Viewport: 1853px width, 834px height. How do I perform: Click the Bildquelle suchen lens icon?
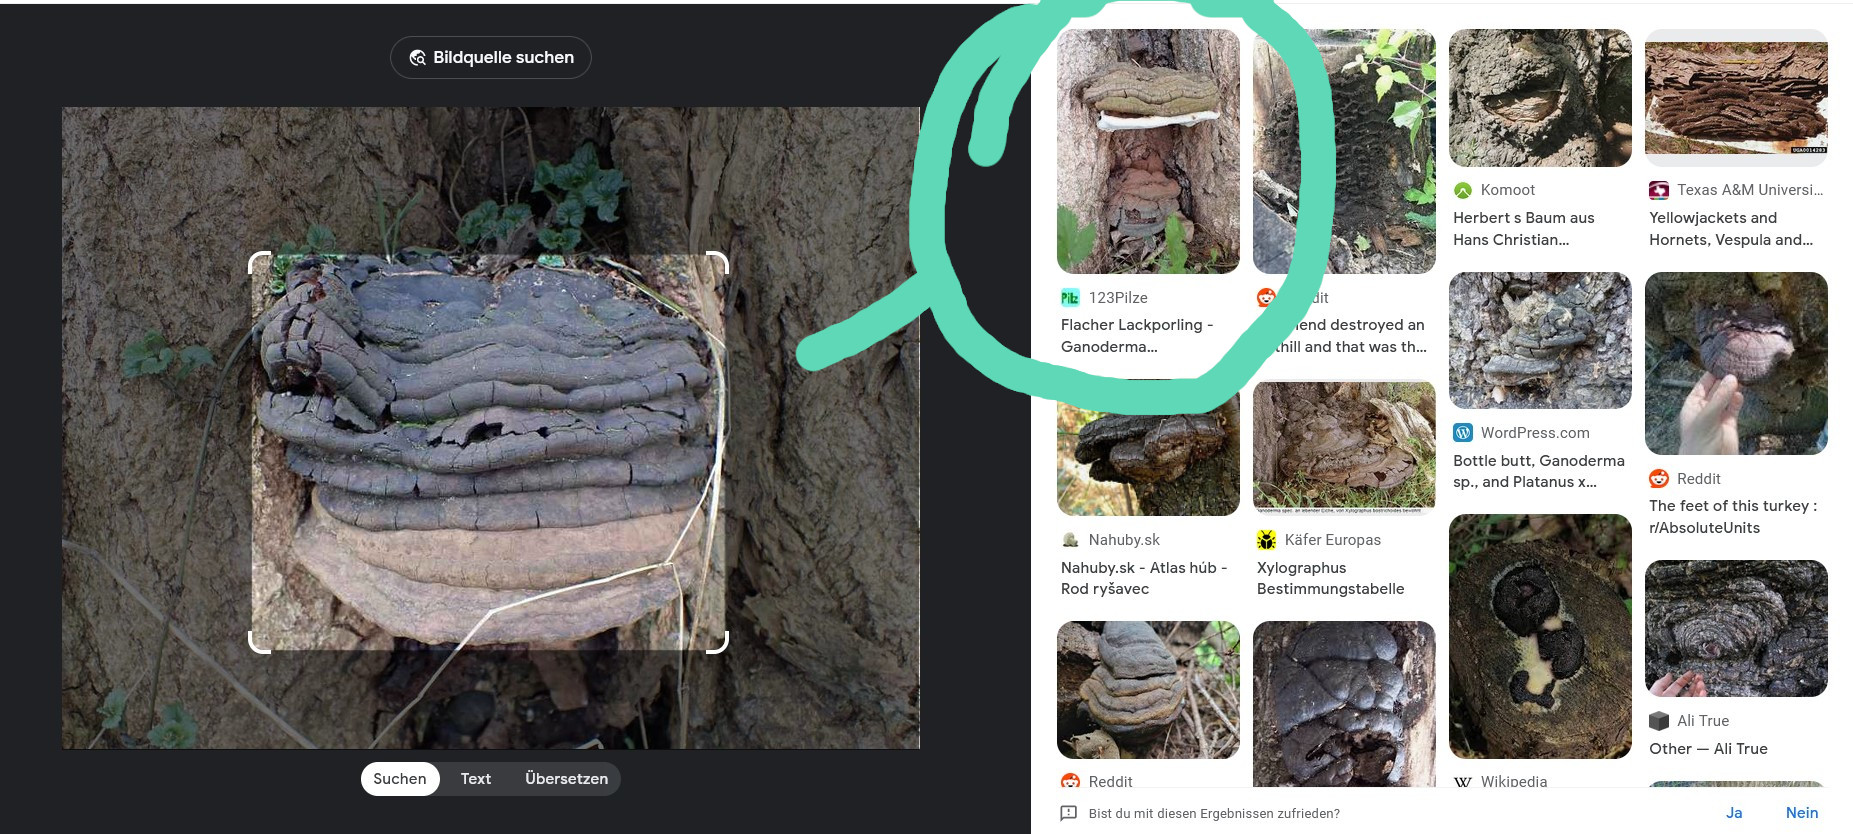coord(418,58)
